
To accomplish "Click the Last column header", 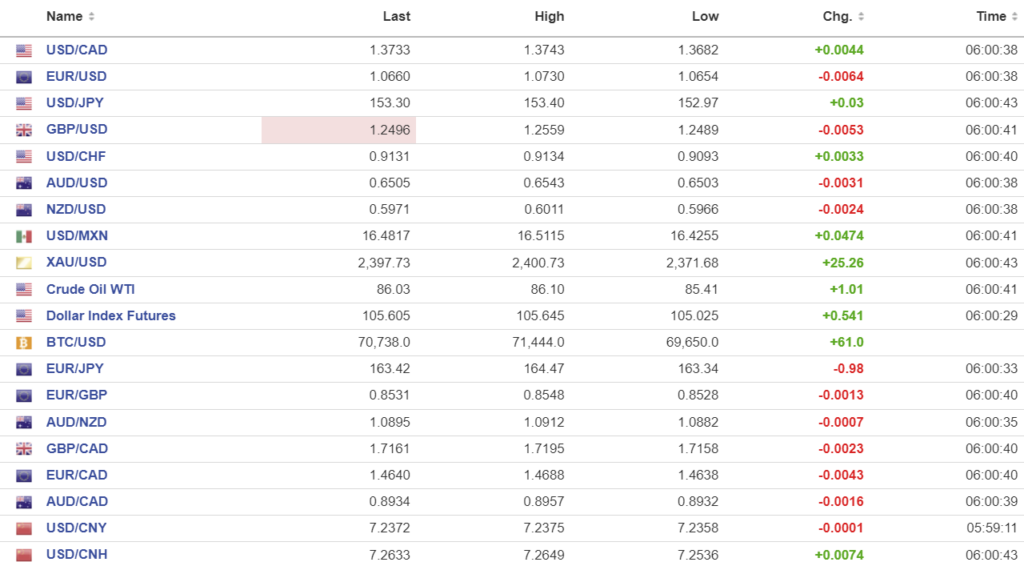I will (x=396, y=17).
